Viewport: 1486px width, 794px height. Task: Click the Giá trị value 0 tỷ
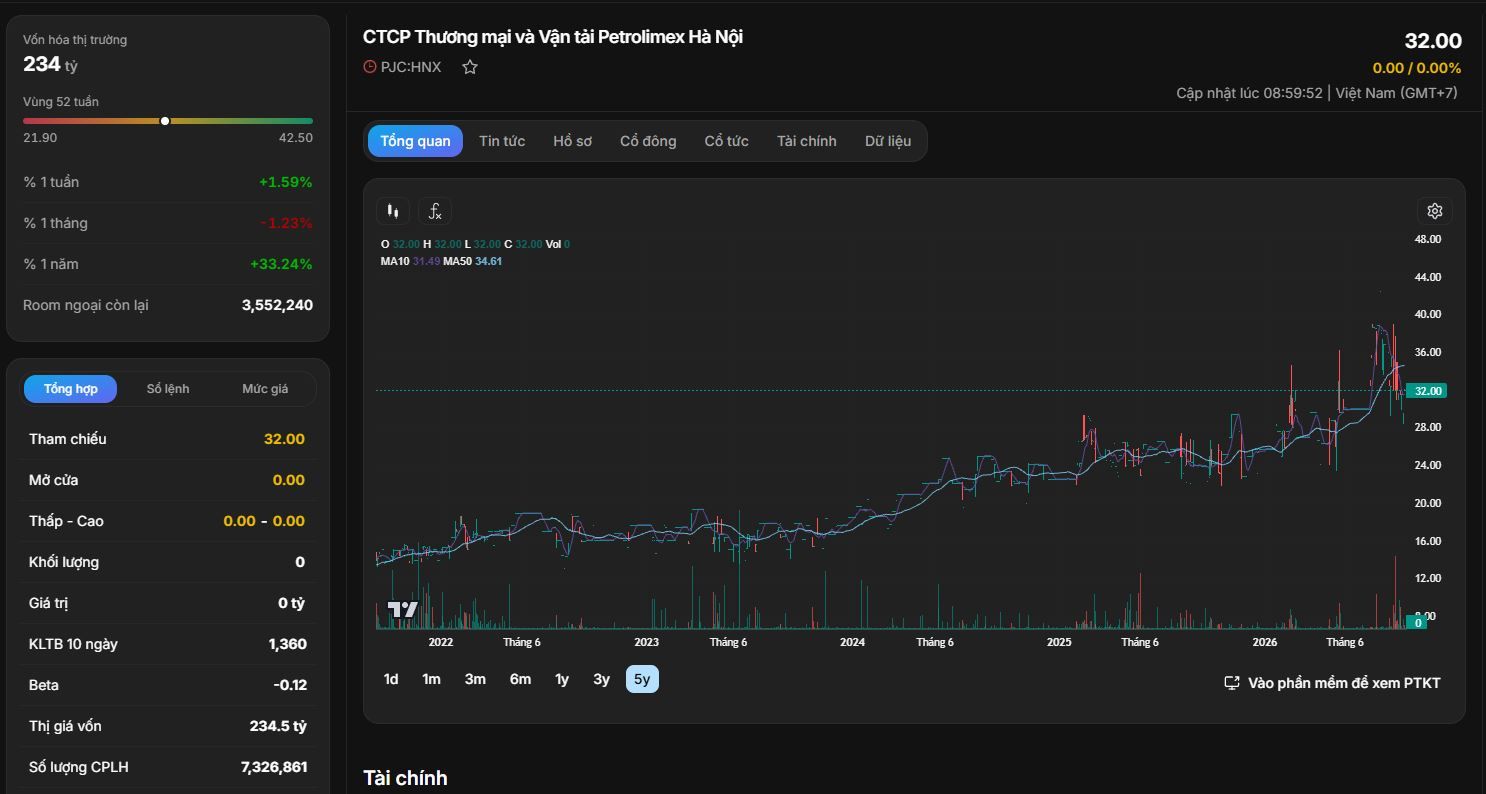click(291, 603)
